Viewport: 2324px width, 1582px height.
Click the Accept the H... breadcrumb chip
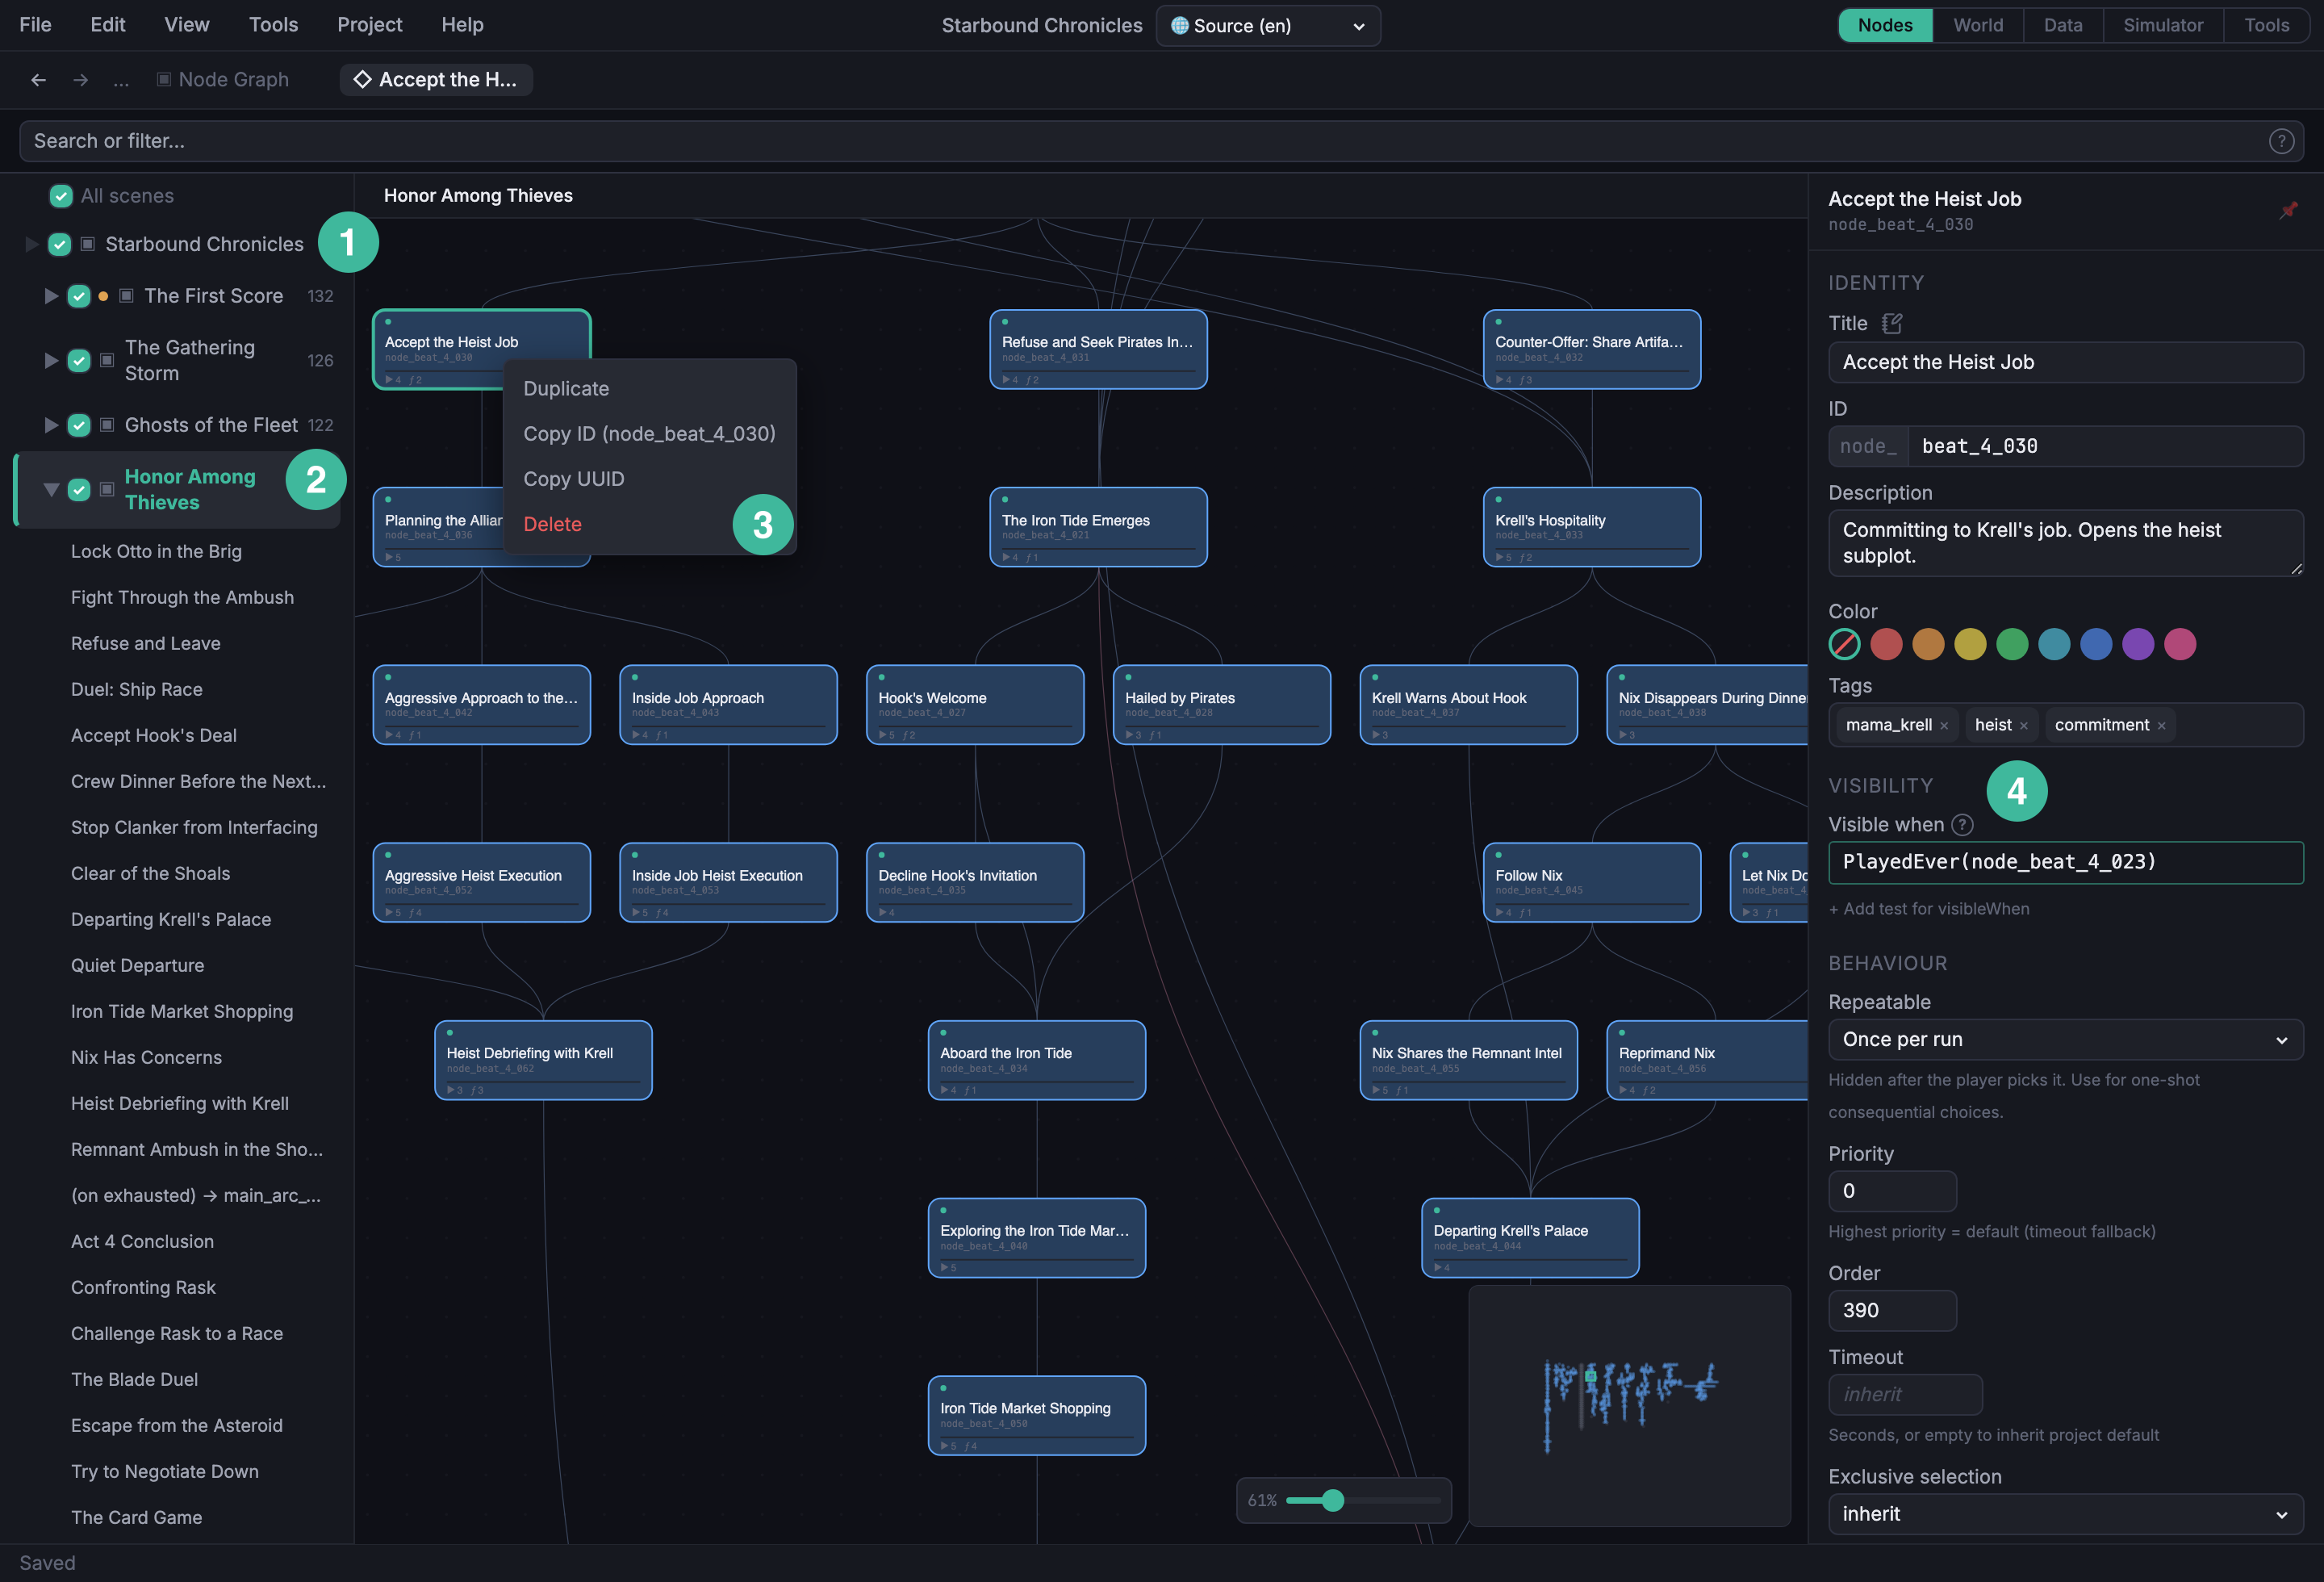436,80
